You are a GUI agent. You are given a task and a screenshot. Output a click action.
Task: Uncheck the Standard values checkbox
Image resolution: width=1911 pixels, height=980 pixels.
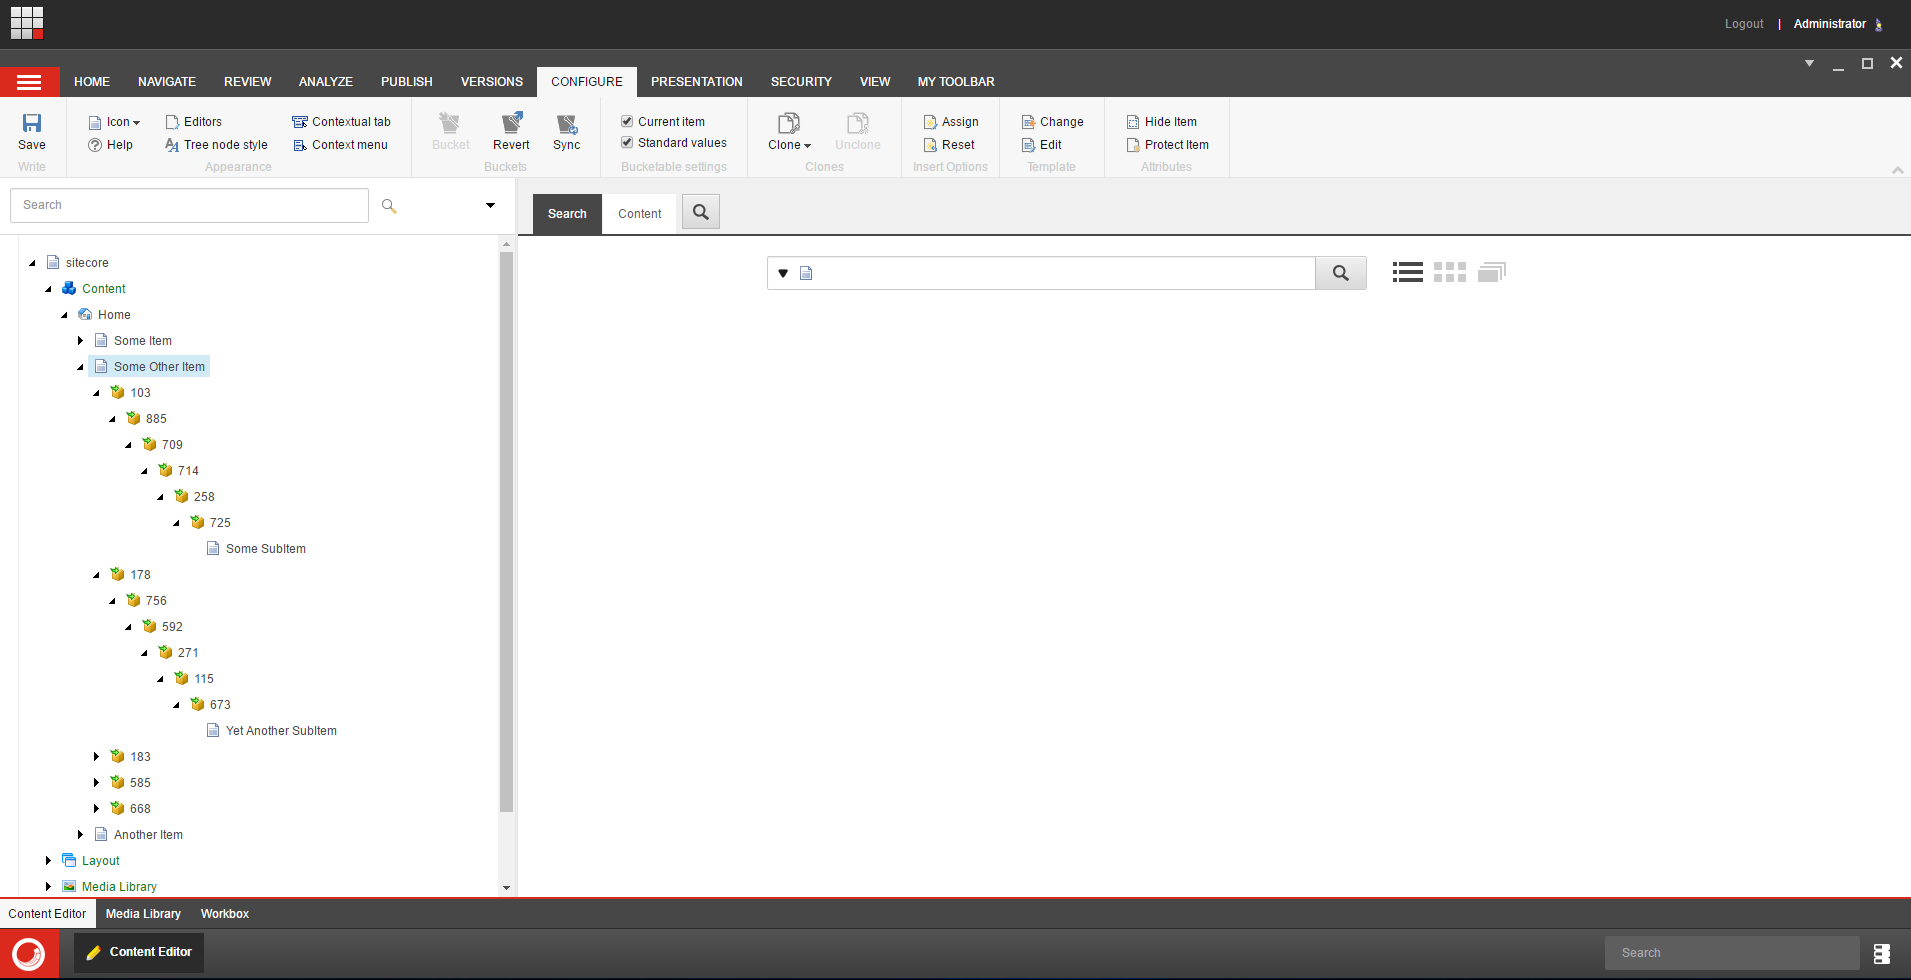point(627,142)
